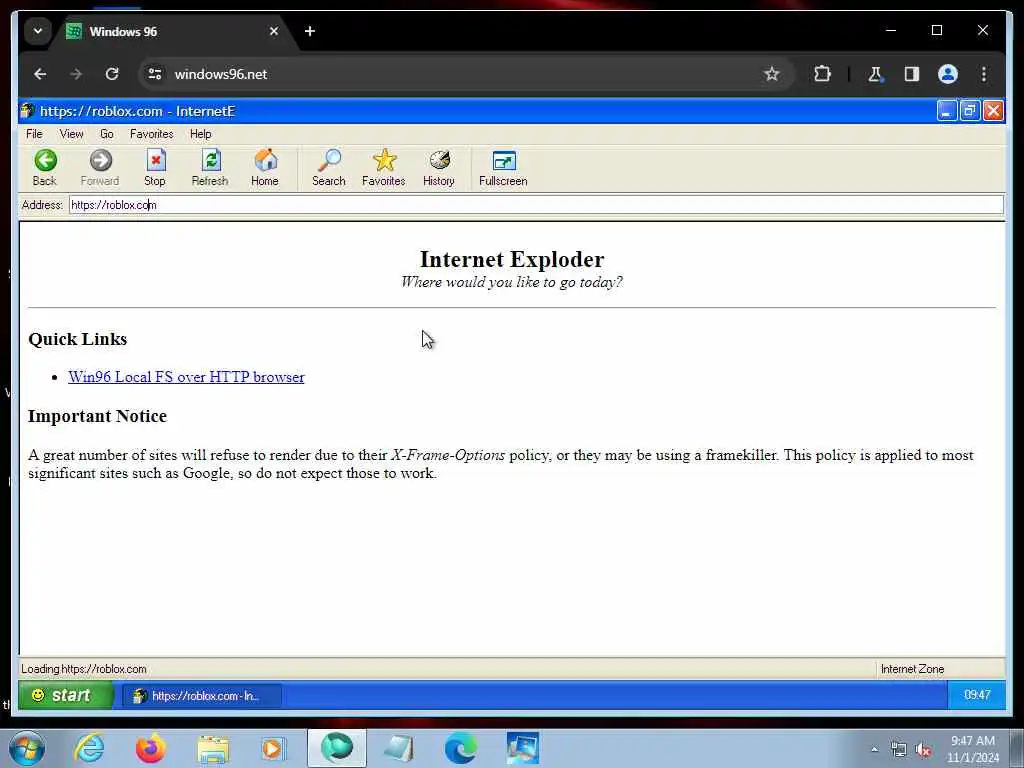Open the Go menu
The height and width of the screenshot is (768, 1024).
coord(106,134)
